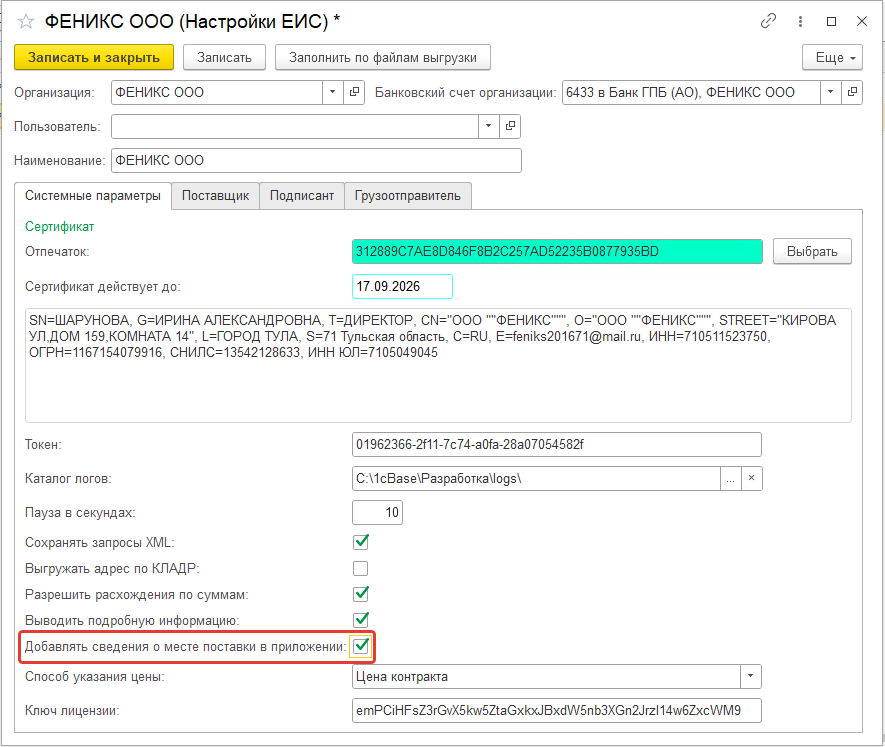Click the Токен input field

click(557, 444)
